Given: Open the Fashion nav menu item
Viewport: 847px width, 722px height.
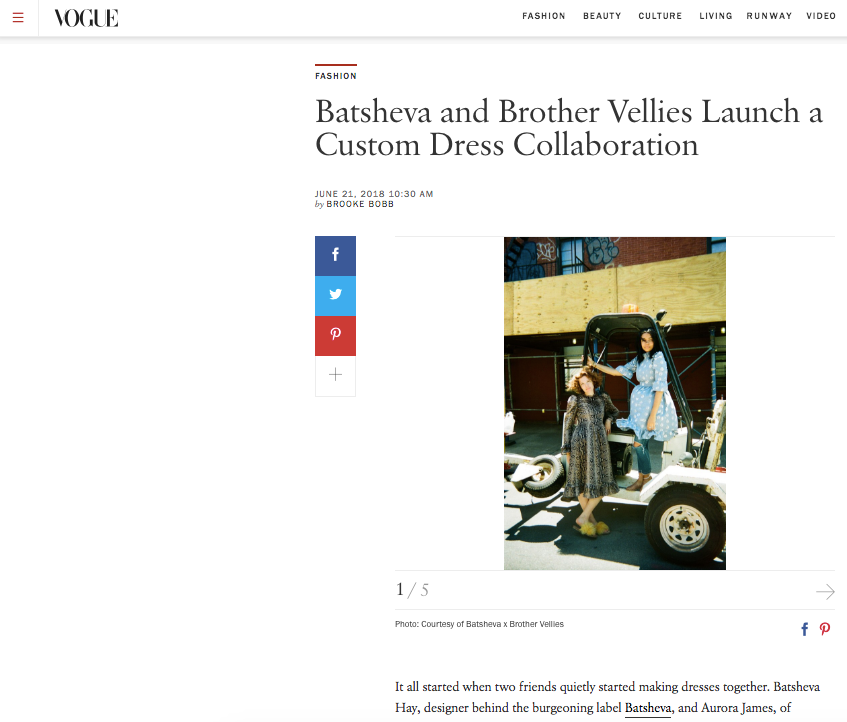Looking at the screenshot, I should [543, 16].
